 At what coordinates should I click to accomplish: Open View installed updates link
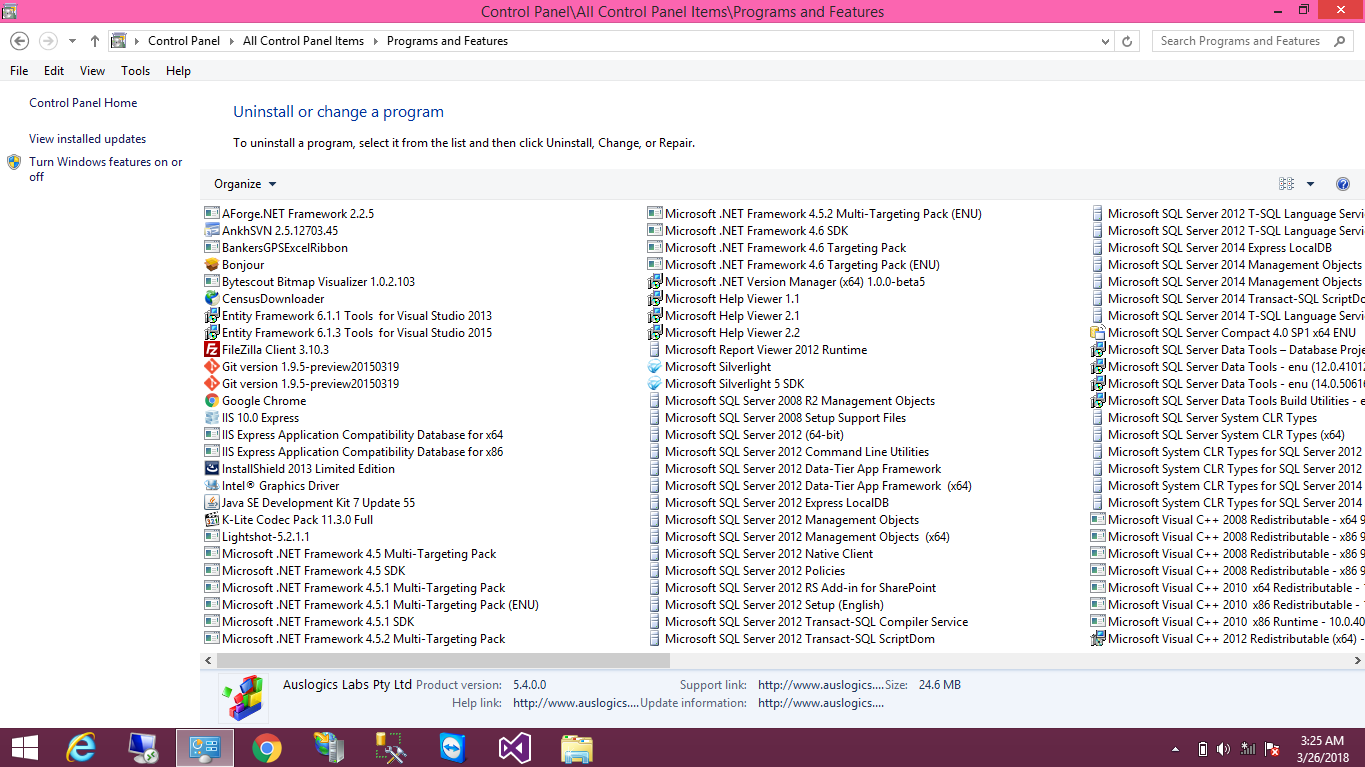[88, 139]
